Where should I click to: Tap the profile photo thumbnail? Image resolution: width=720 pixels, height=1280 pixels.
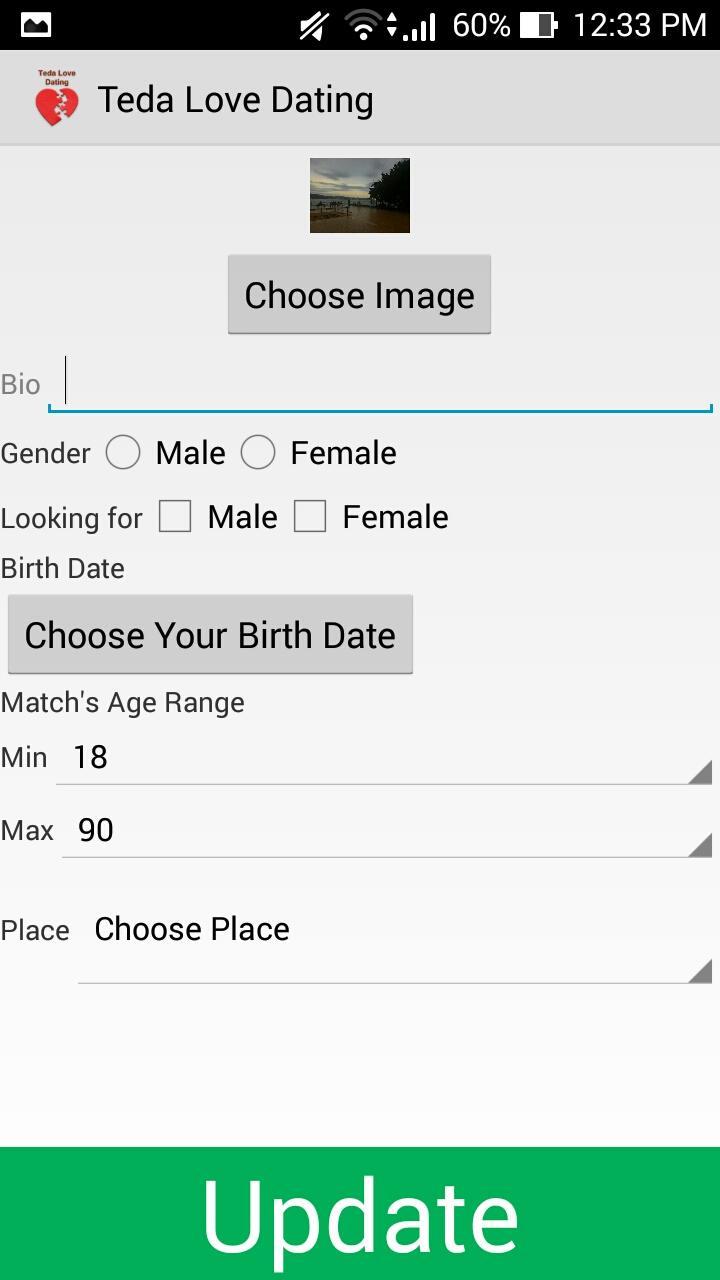click(x=359, y=195)
